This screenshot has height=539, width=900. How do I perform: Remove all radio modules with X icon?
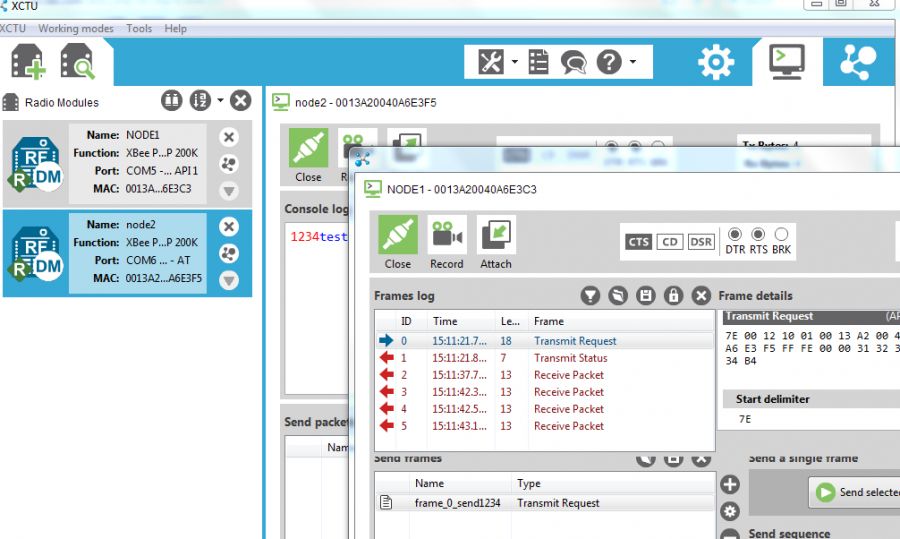(x=240, y=100)
